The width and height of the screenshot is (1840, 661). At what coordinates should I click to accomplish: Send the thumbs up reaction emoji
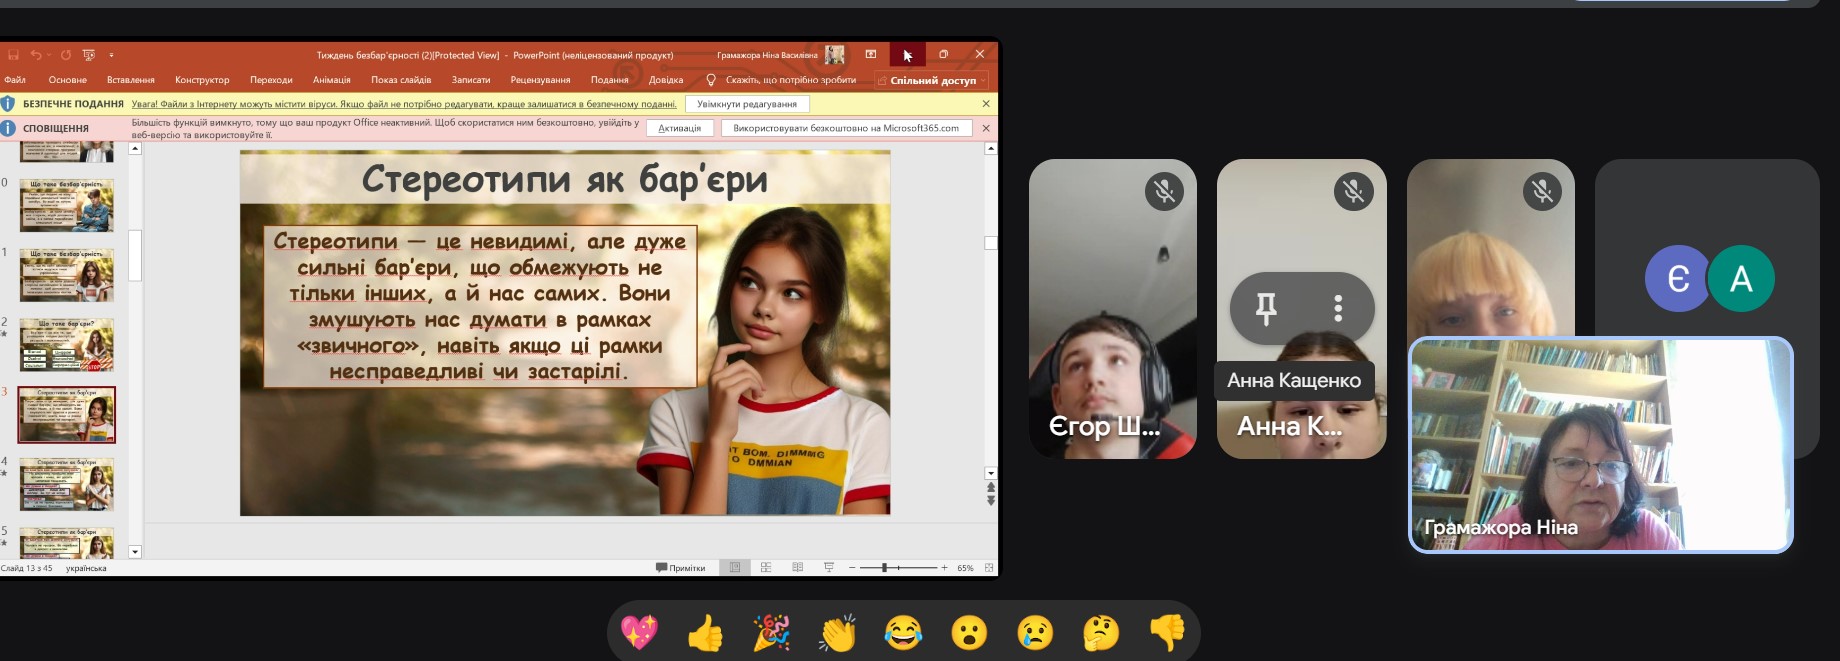705,633
